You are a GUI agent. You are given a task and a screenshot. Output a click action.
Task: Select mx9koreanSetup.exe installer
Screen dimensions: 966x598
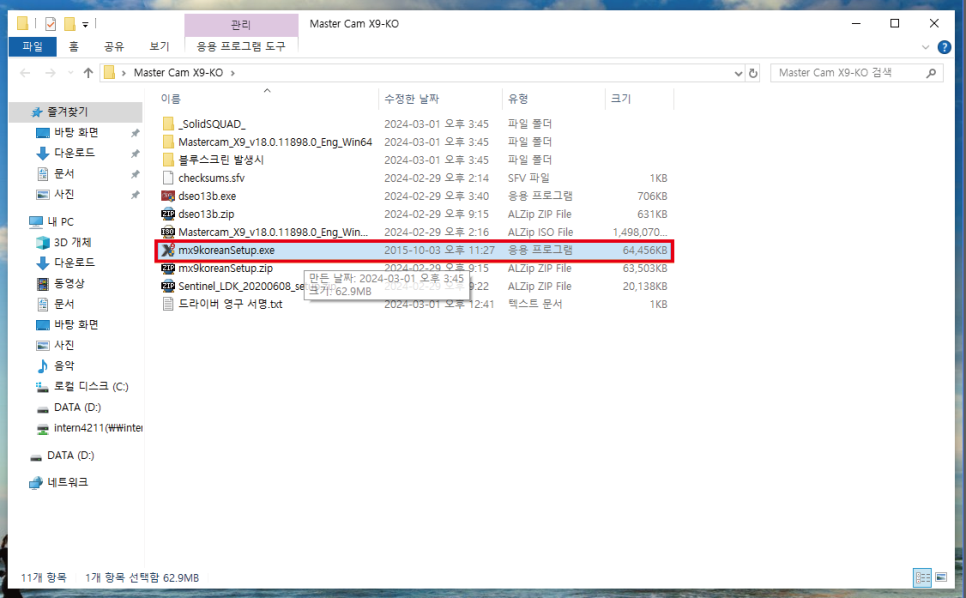click(x=226, y=250)
